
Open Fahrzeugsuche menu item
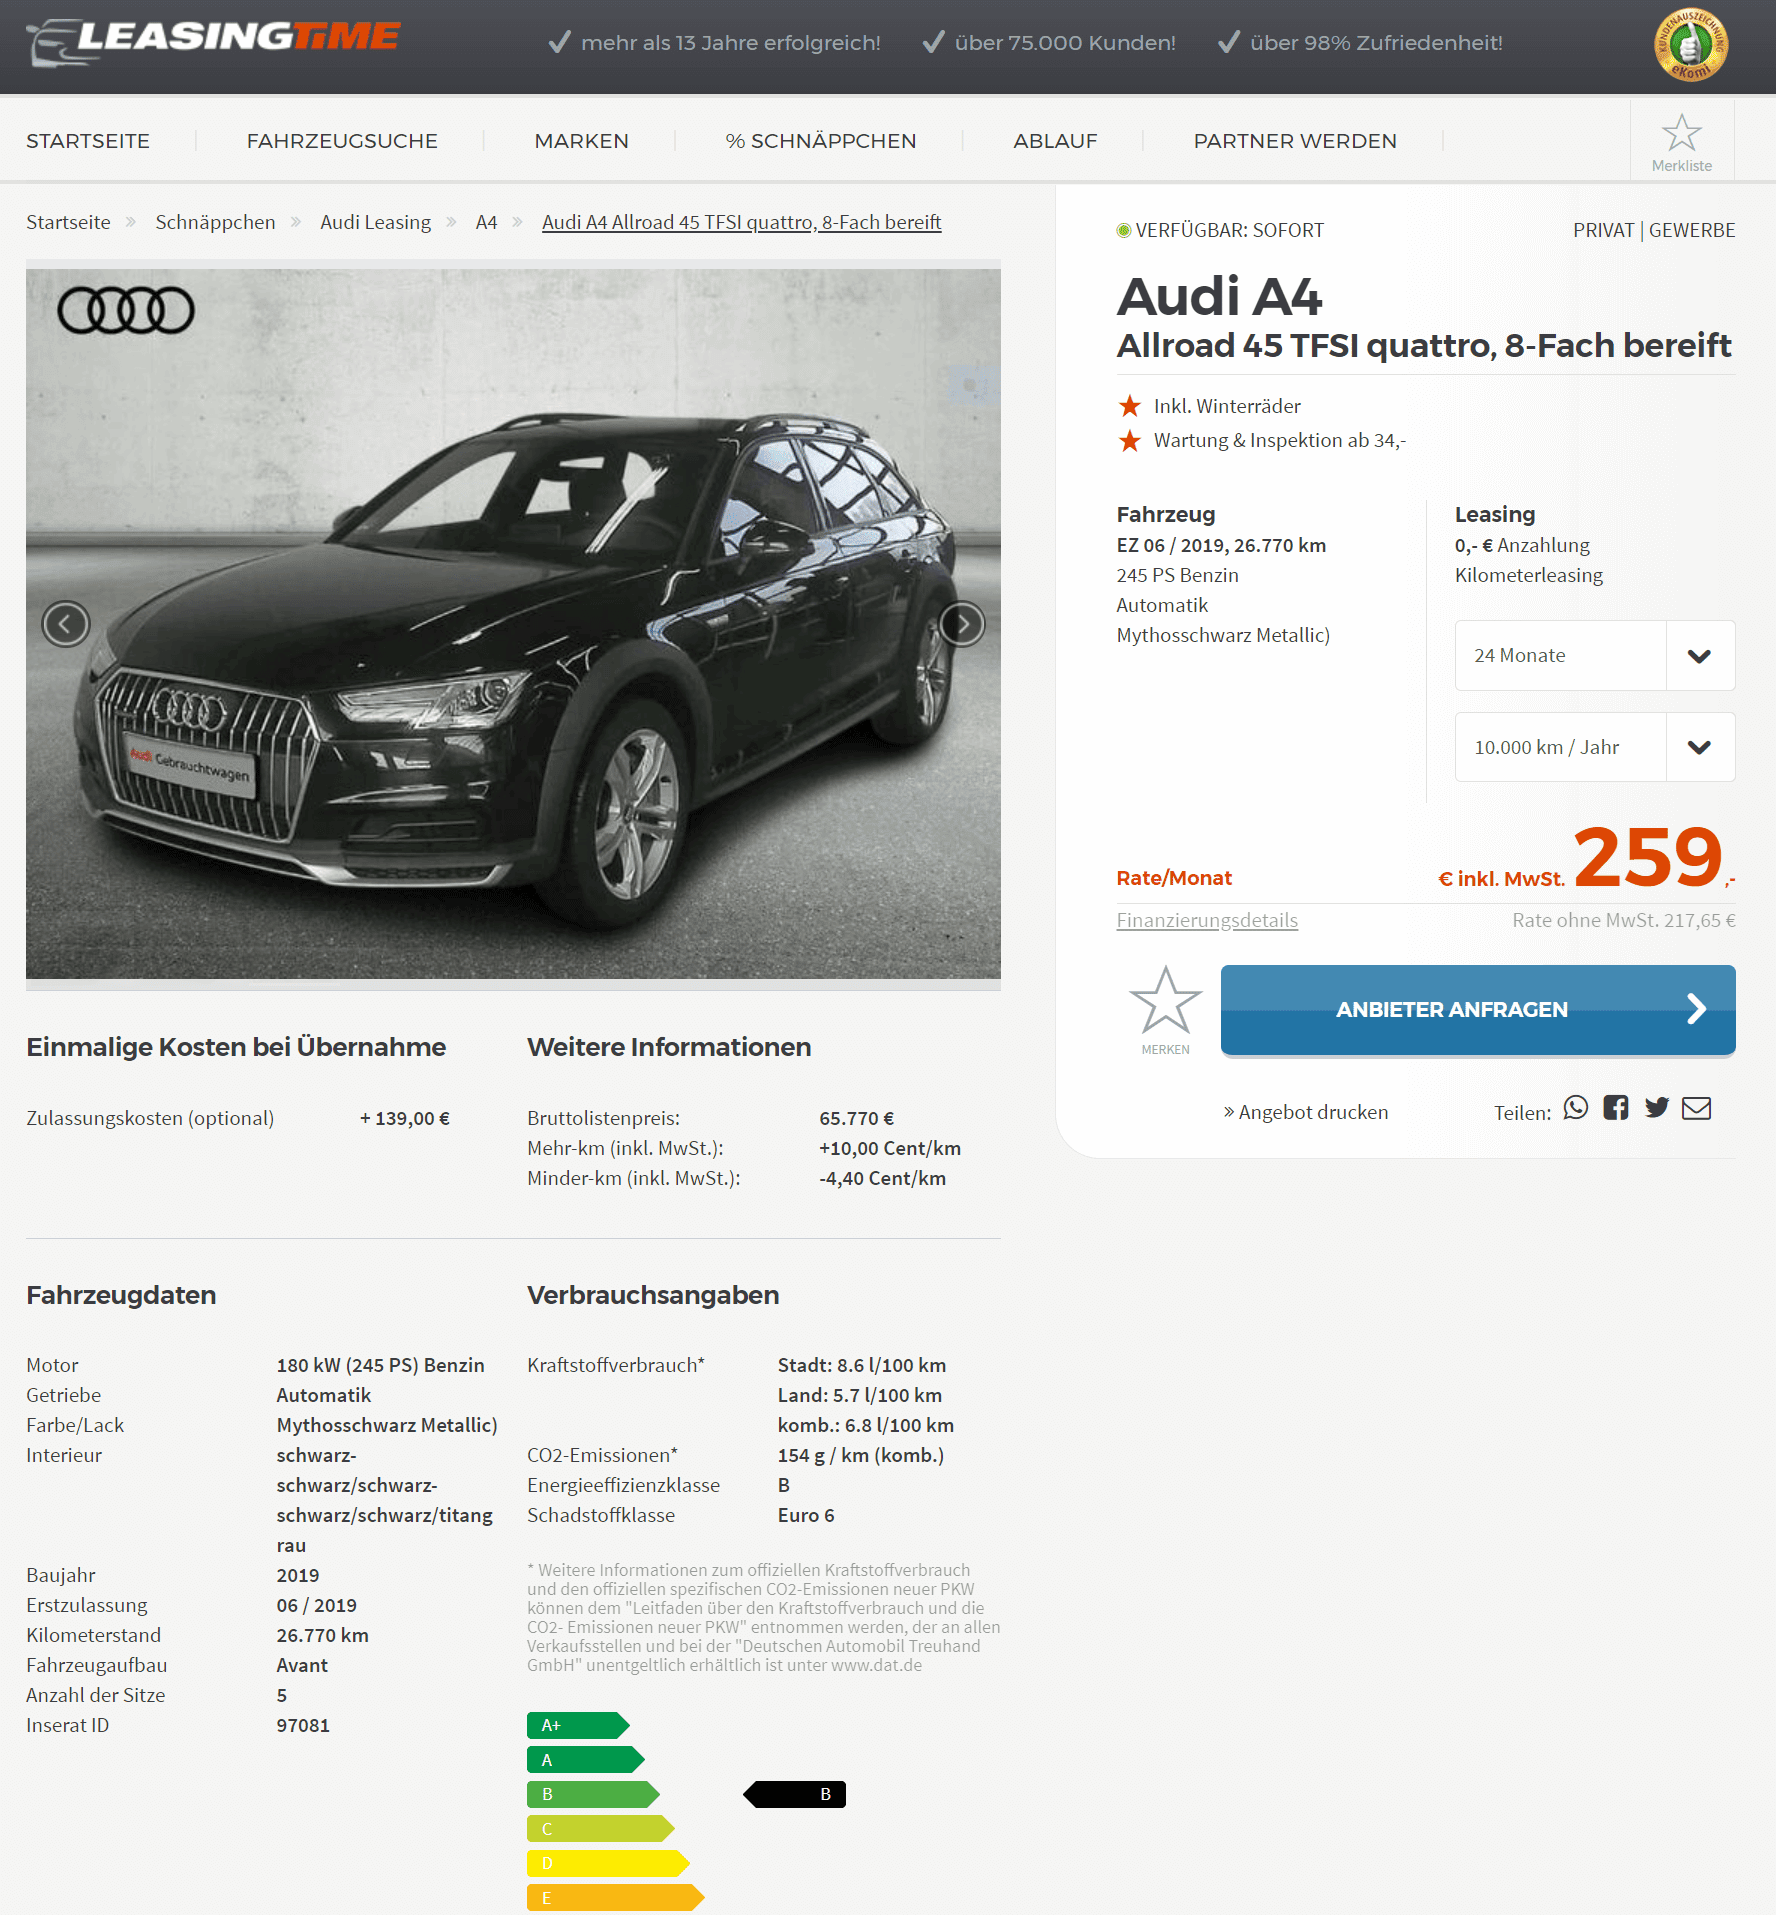[342, 141]
